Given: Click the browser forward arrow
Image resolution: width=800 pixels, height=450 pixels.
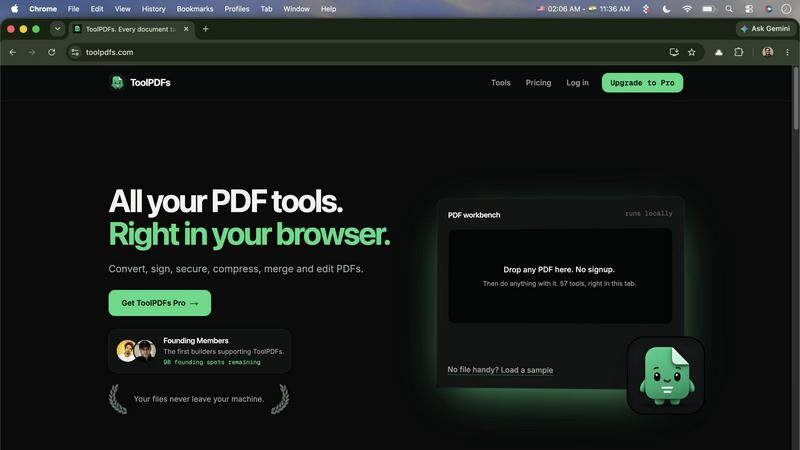Looking at the screenshot, I should [32, 52].
